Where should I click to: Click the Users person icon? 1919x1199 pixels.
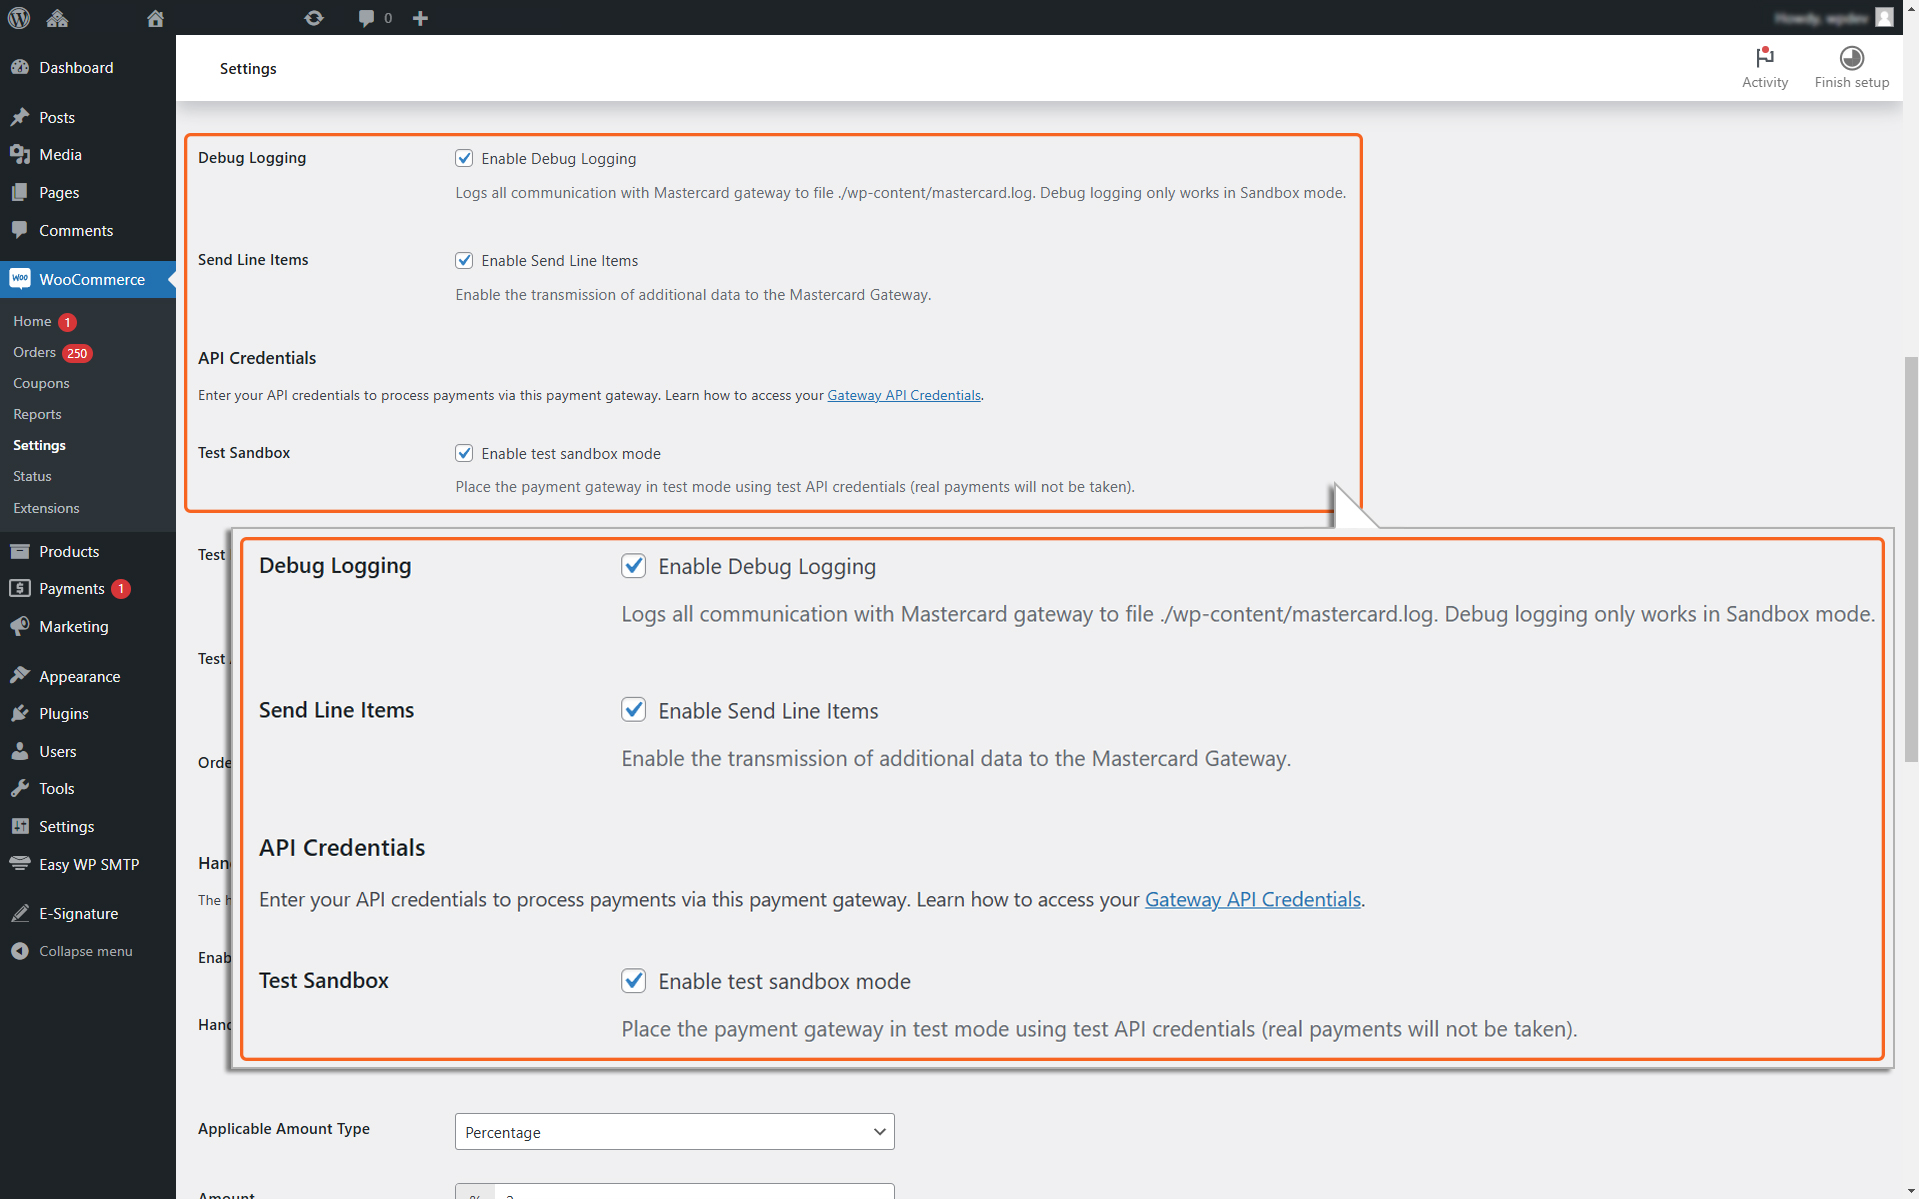[x=20, y=751]
